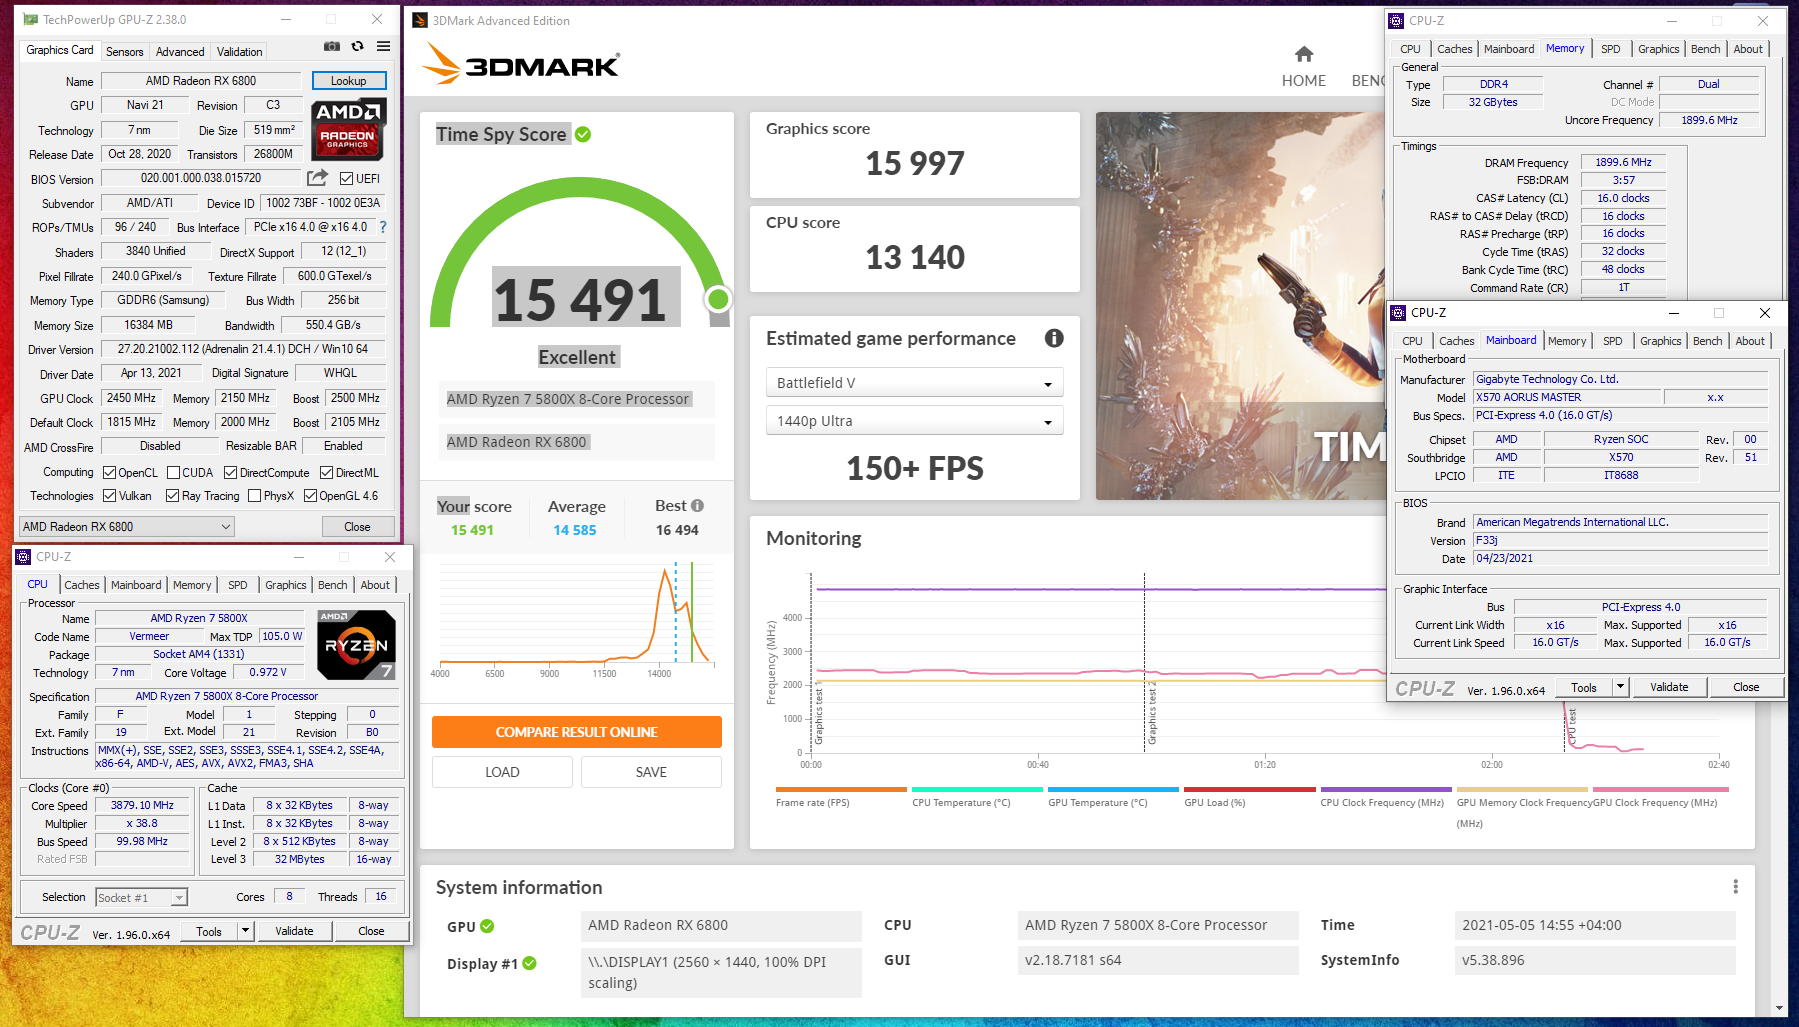Click the CPU Temperature (°C) teal legend bar

[x=977, y=789]
